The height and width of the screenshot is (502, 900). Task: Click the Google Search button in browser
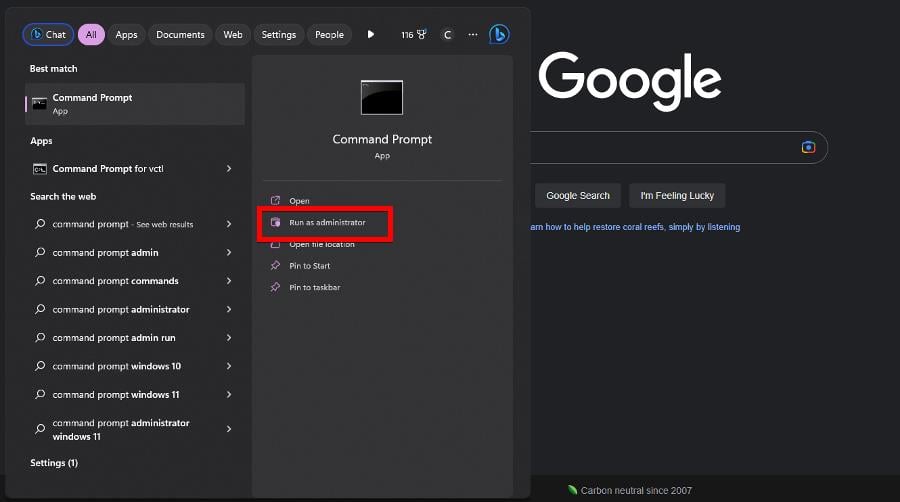[578, 196]
